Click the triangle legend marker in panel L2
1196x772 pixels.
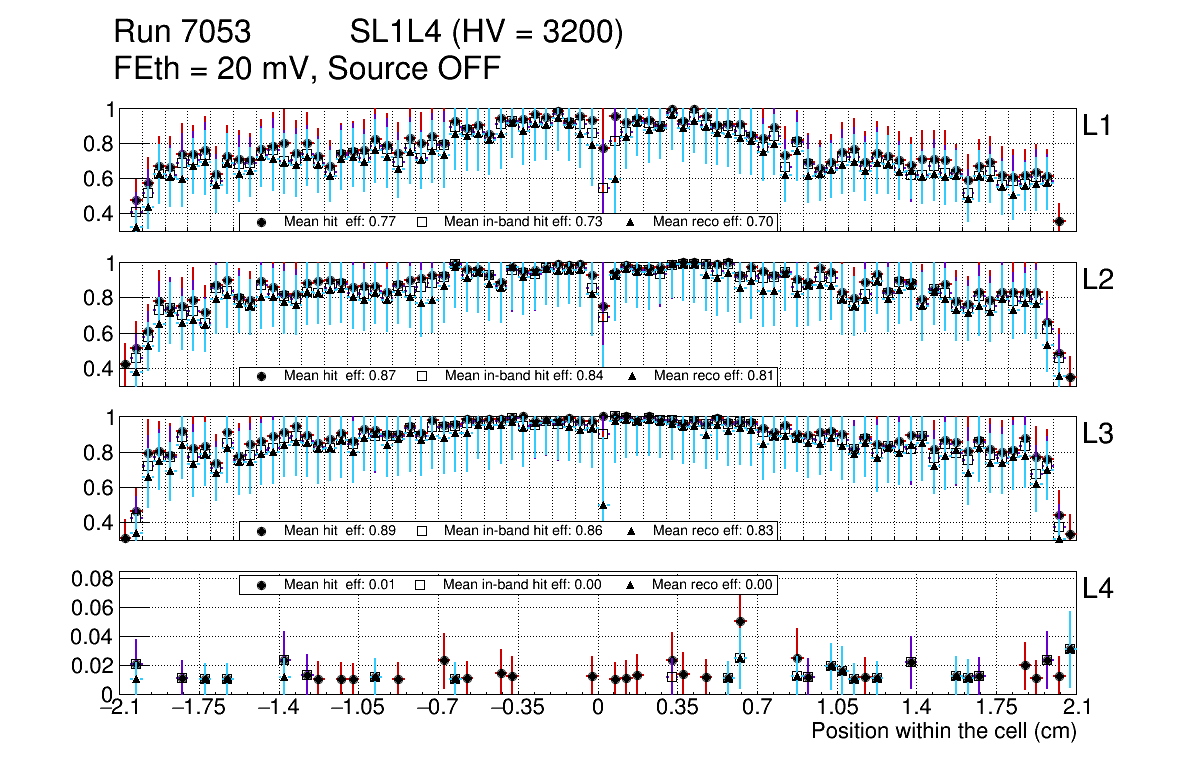[632, 376]
